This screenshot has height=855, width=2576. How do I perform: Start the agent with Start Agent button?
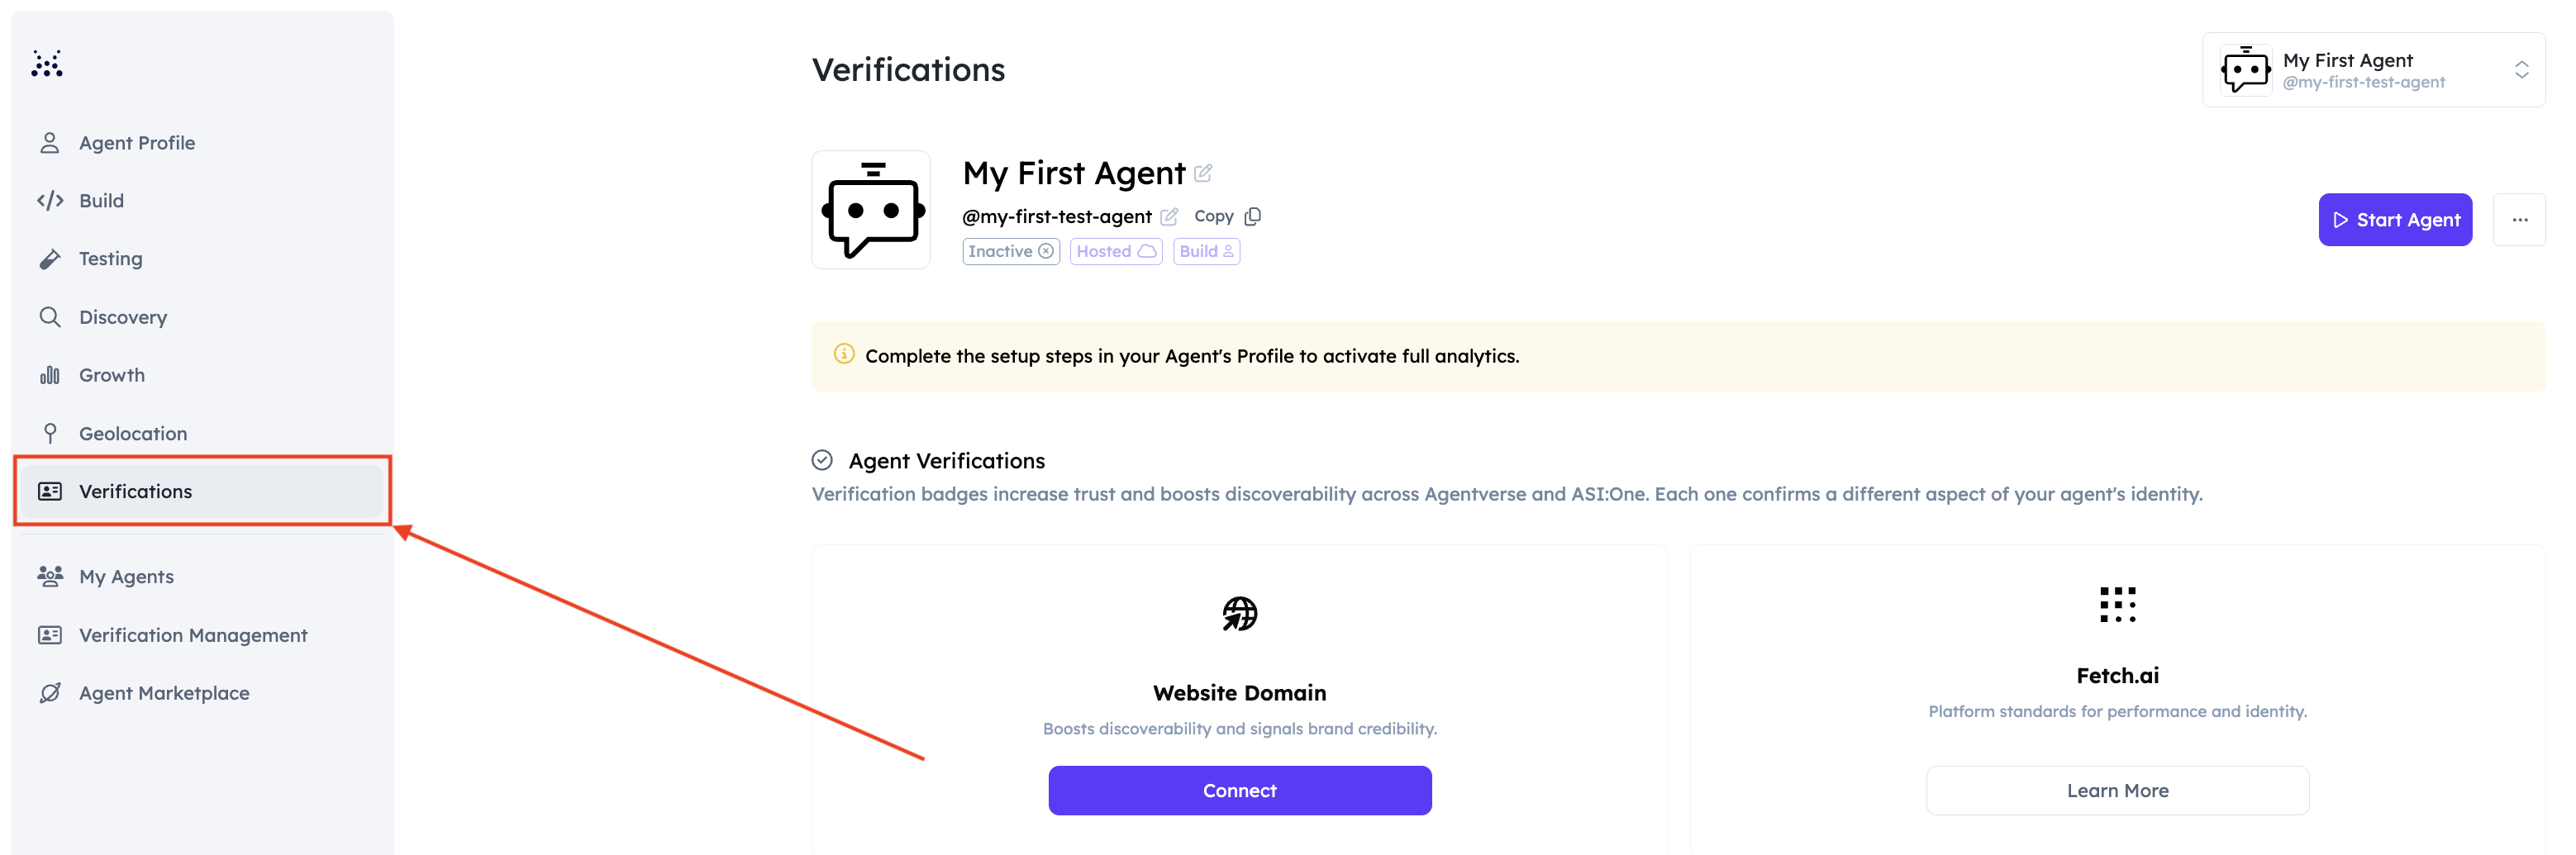pyautogui.click(x=2395, y=220)
